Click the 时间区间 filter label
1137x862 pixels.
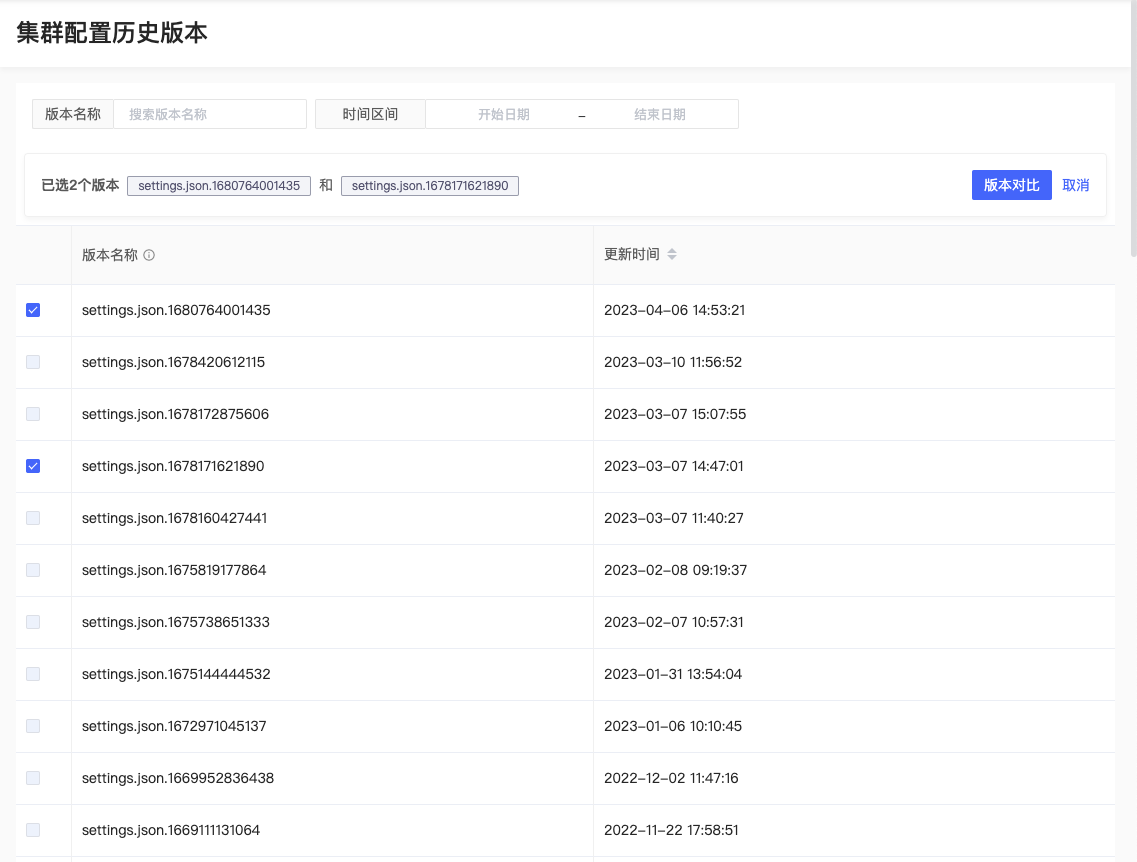(x=371, y=115)
